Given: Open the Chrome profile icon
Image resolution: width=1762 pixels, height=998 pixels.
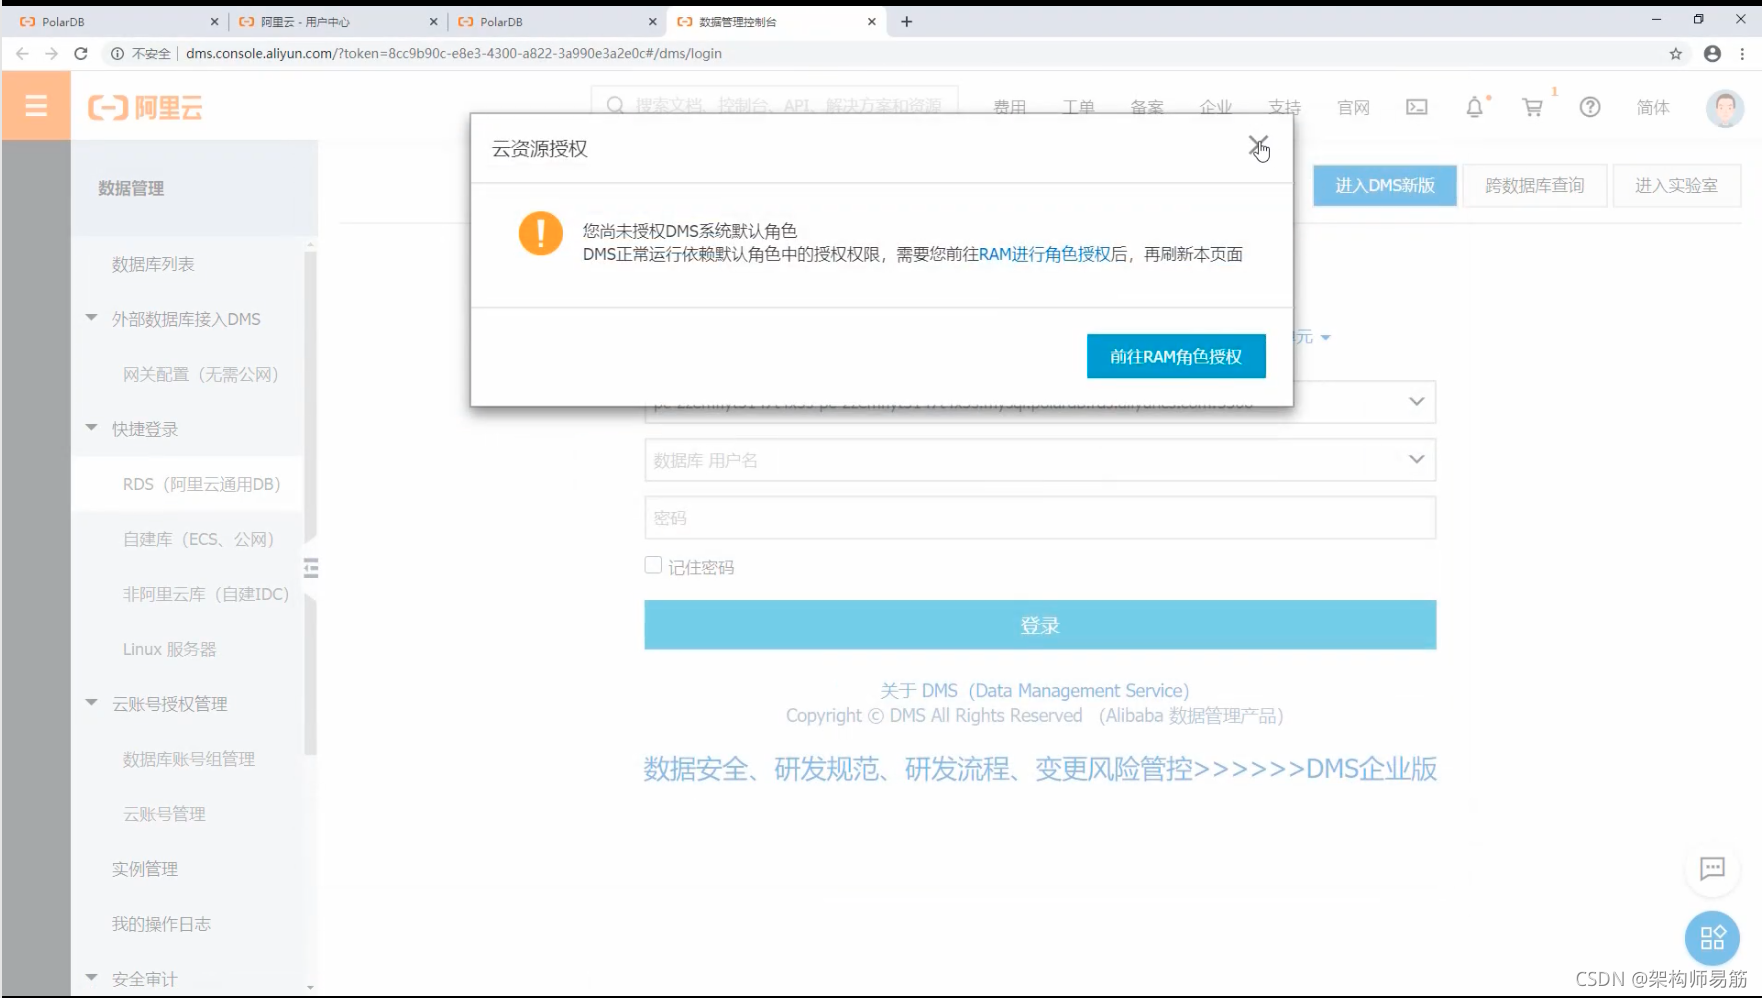Looking at the screenshot, I should [1712, 54].
